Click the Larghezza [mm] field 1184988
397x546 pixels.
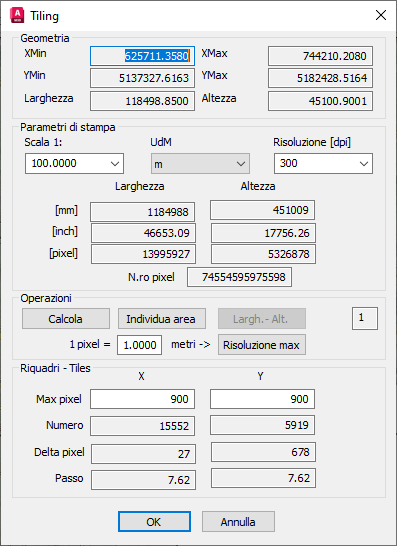(142, 212)
